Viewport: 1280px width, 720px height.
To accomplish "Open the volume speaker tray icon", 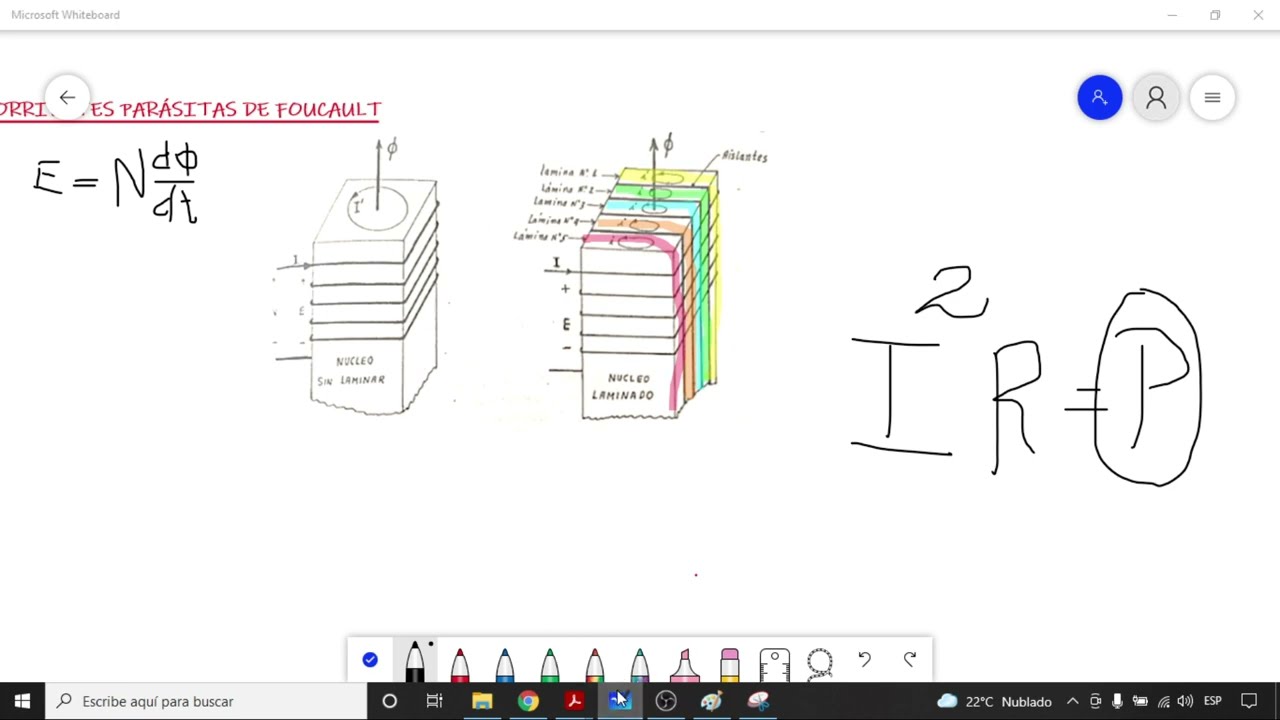I will (1185, 701).
